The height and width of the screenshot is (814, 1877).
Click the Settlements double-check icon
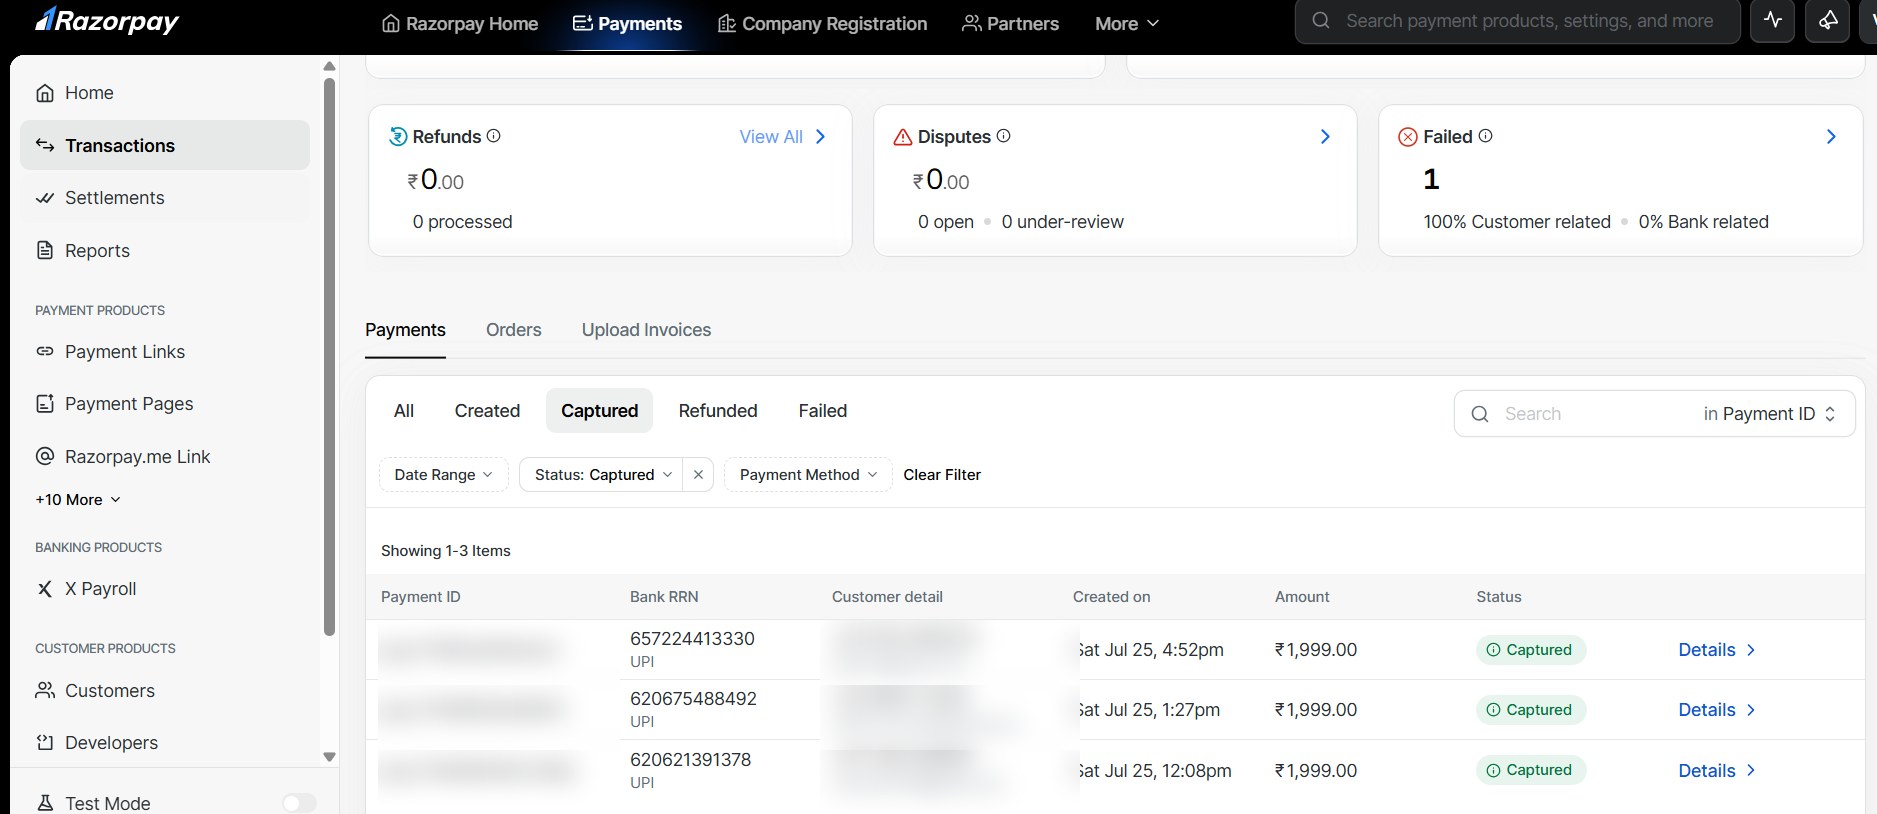[x=45, y=198]
